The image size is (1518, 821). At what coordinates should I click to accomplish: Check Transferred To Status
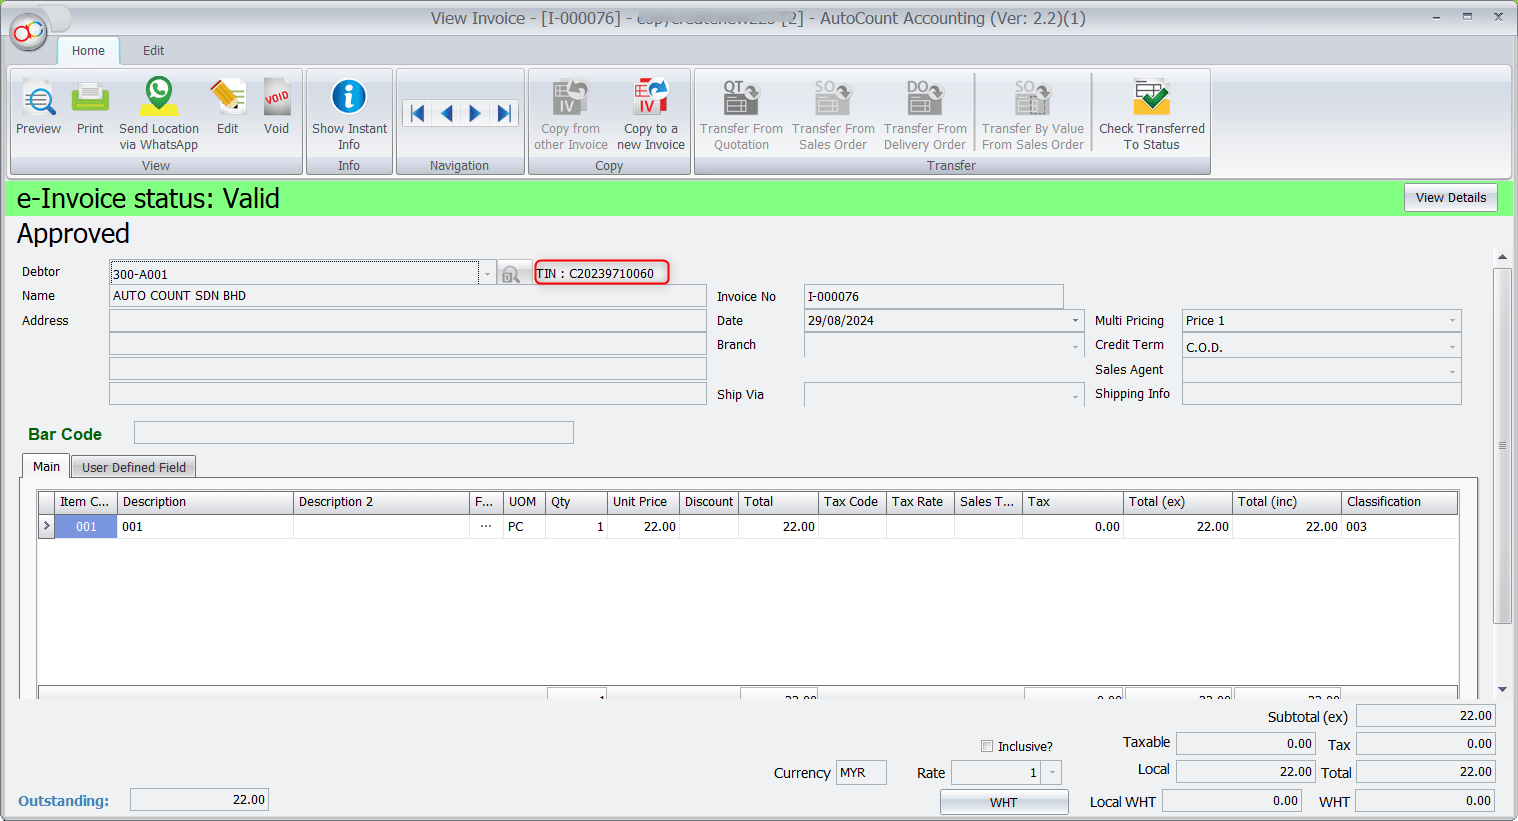[1152, 113]
